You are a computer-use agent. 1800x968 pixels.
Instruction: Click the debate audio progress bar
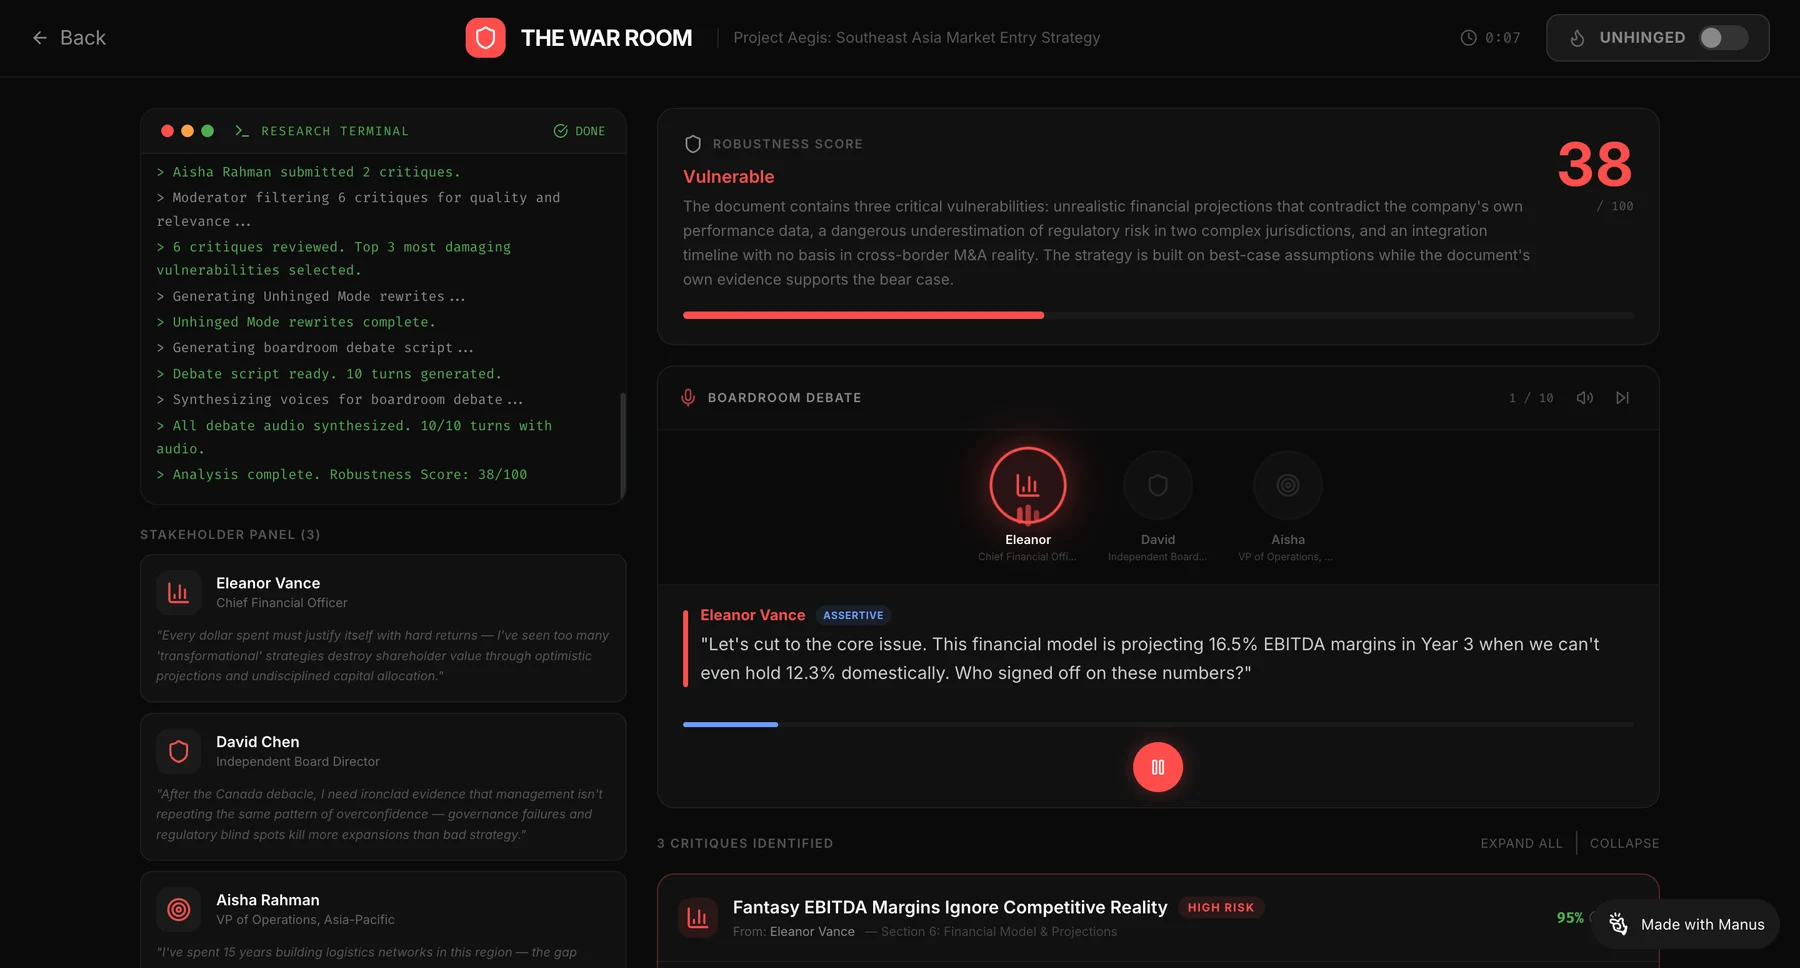tap(1158, 724)
